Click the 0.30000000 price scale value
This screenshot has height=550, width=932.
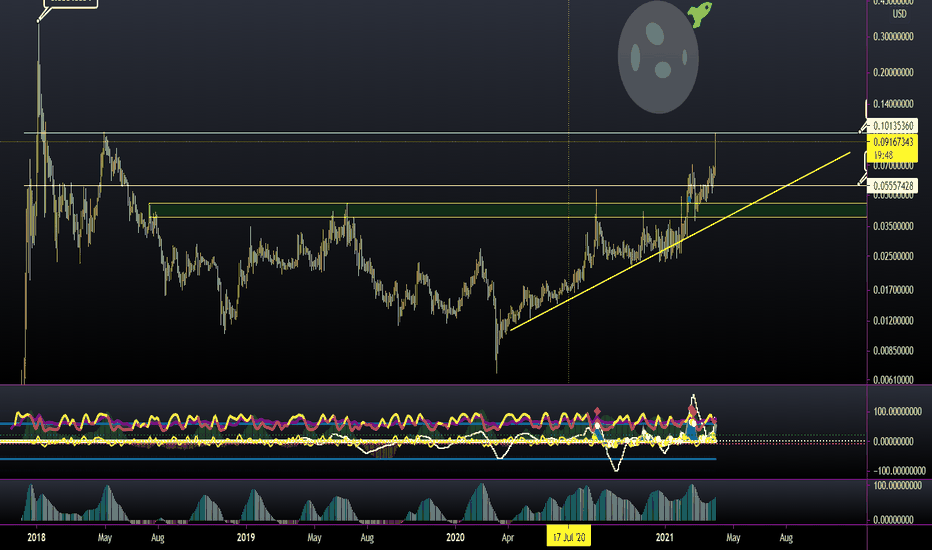tap(893, 37)
